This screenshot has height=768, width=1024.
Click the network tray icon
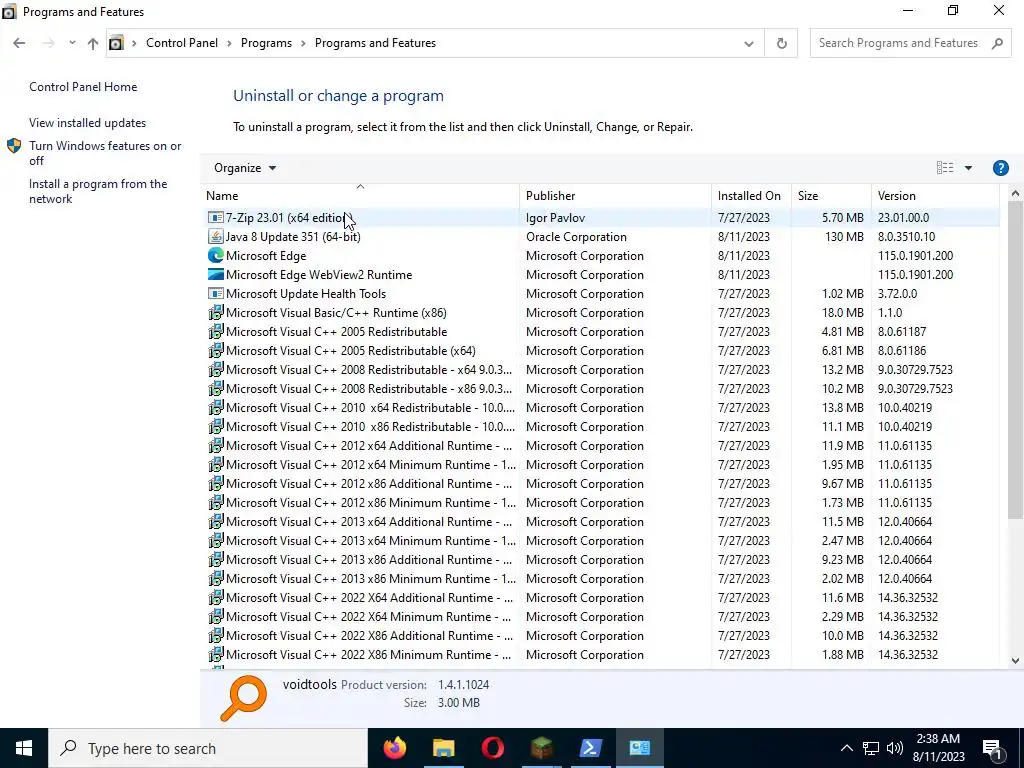click(871, 748)
